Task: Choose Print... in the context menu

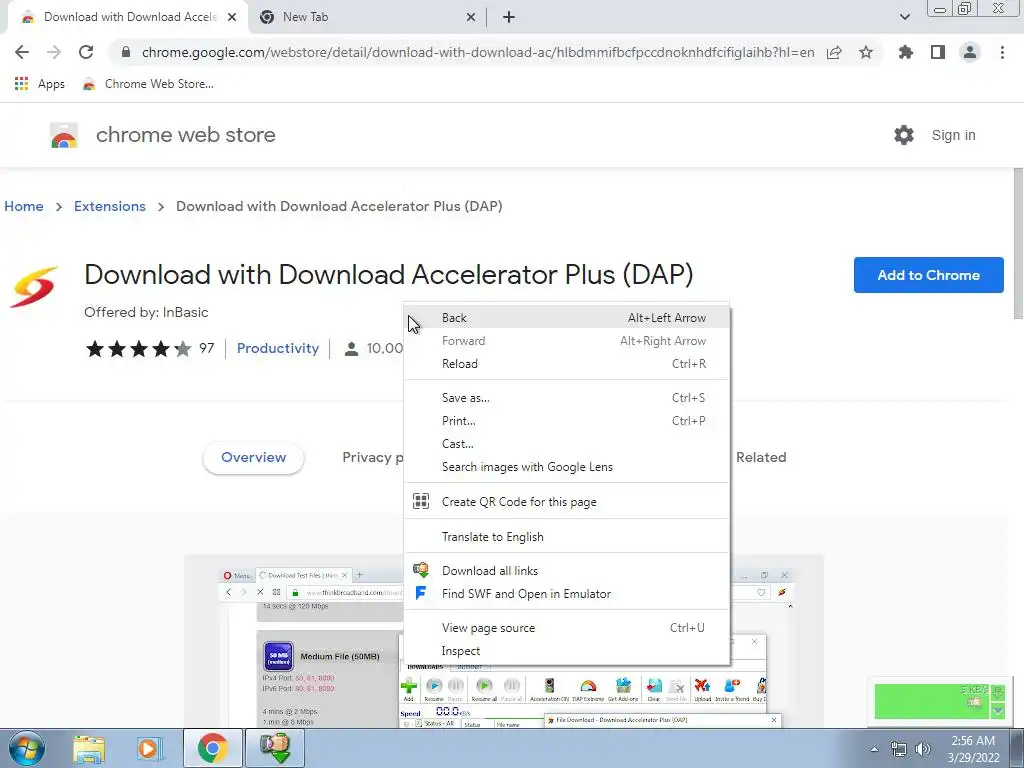Action: coord(566,421)
